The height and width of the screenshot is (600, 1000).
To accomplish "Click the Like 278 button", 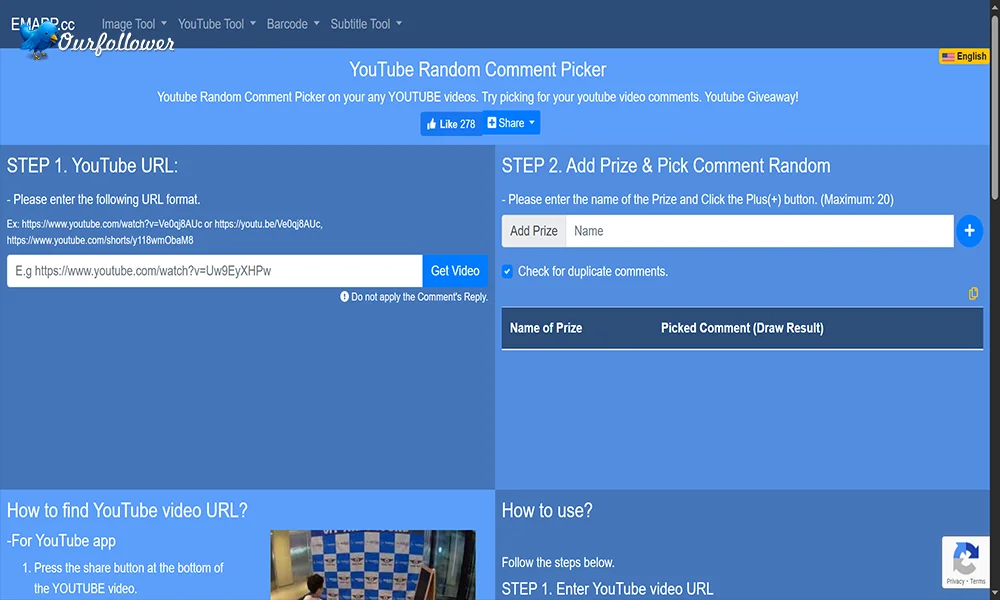I will point(451,124).
